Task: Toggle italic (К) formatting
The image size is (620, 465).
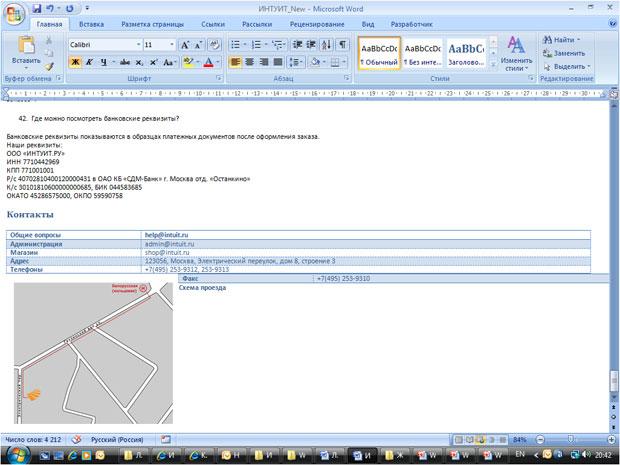Action: (89, 62)
